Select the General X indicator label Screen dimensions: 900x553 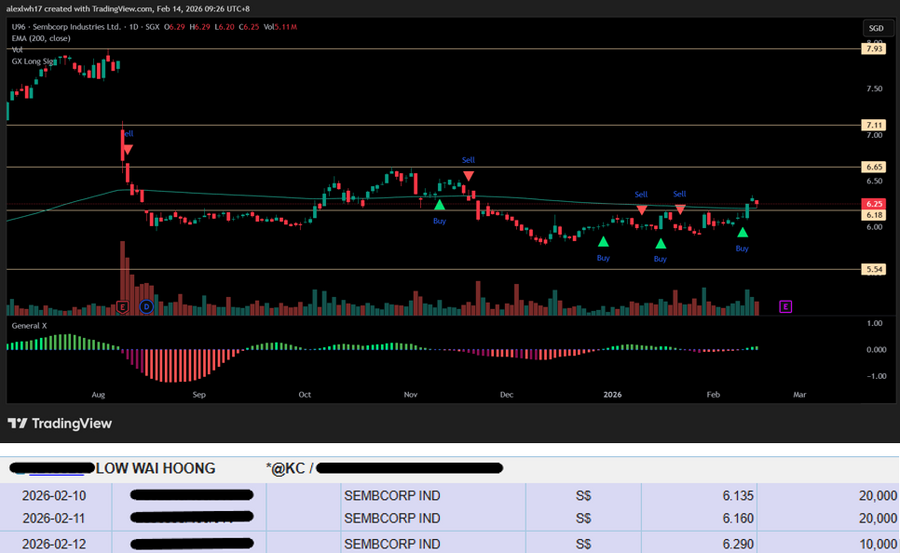pos(29,326)
